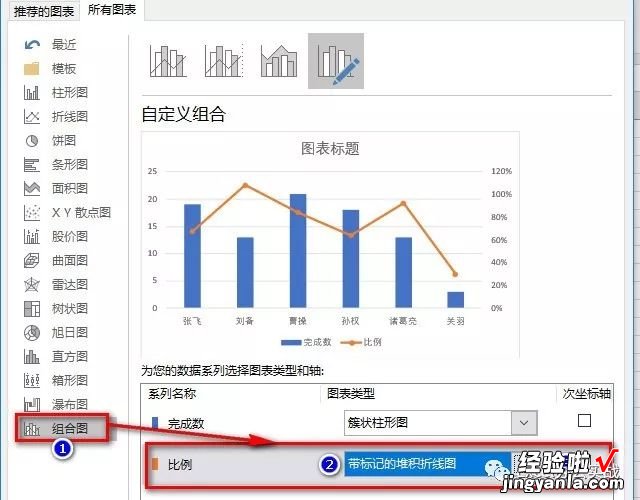Enable secondary axis for 完成数 series
Screen dimensions: 640x500
click(x=584, y=420)
